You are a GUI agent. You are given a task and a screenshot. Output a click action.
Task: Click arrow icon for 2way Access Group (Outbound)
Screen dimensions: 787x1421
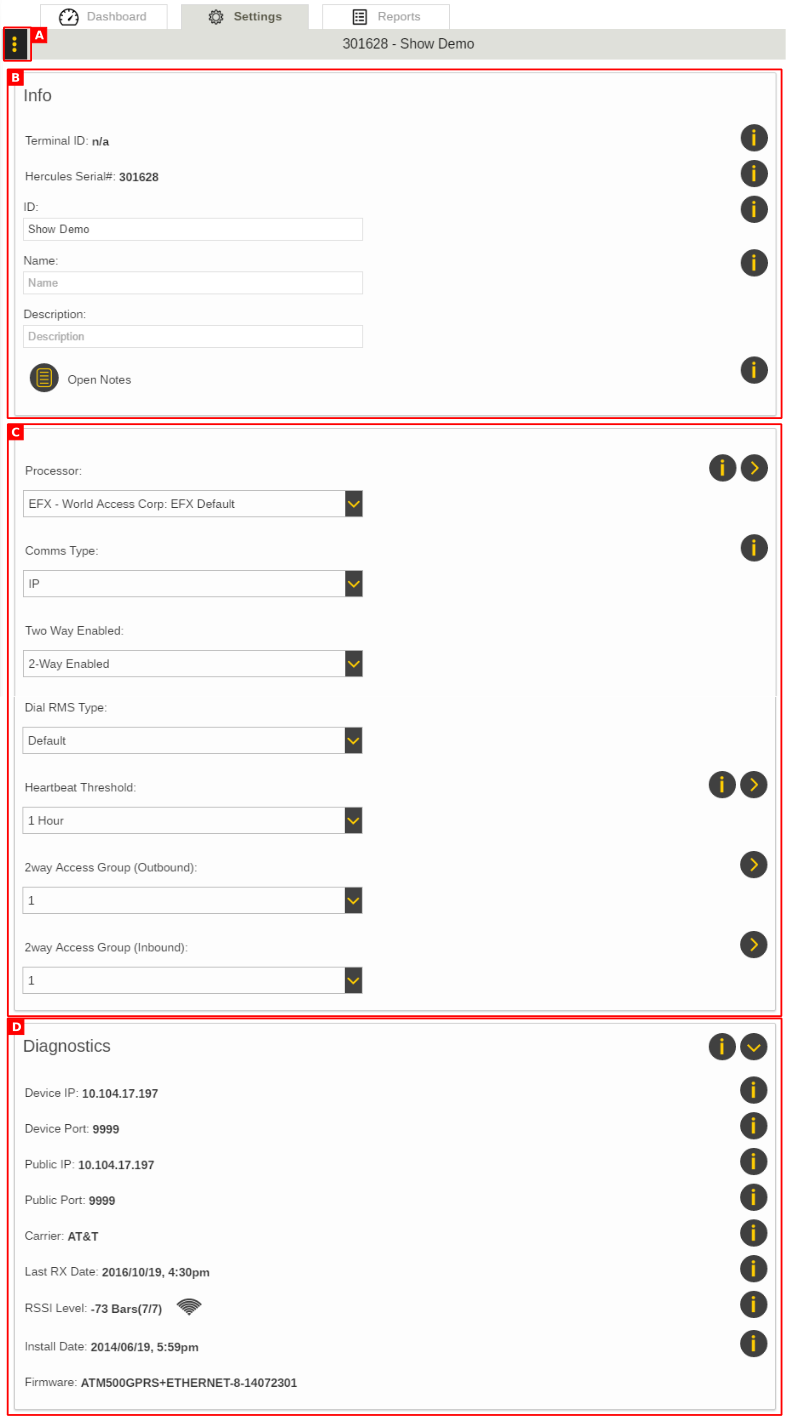click(754, 865)
